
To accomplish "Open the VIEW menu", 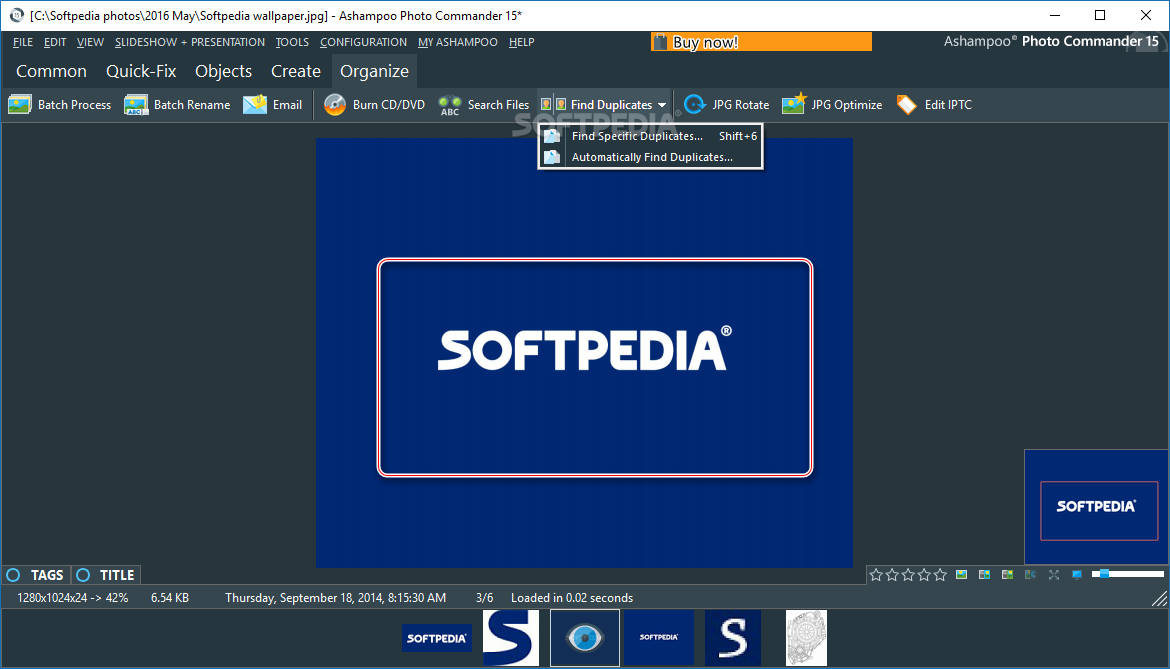I will (x=90, y=42).
